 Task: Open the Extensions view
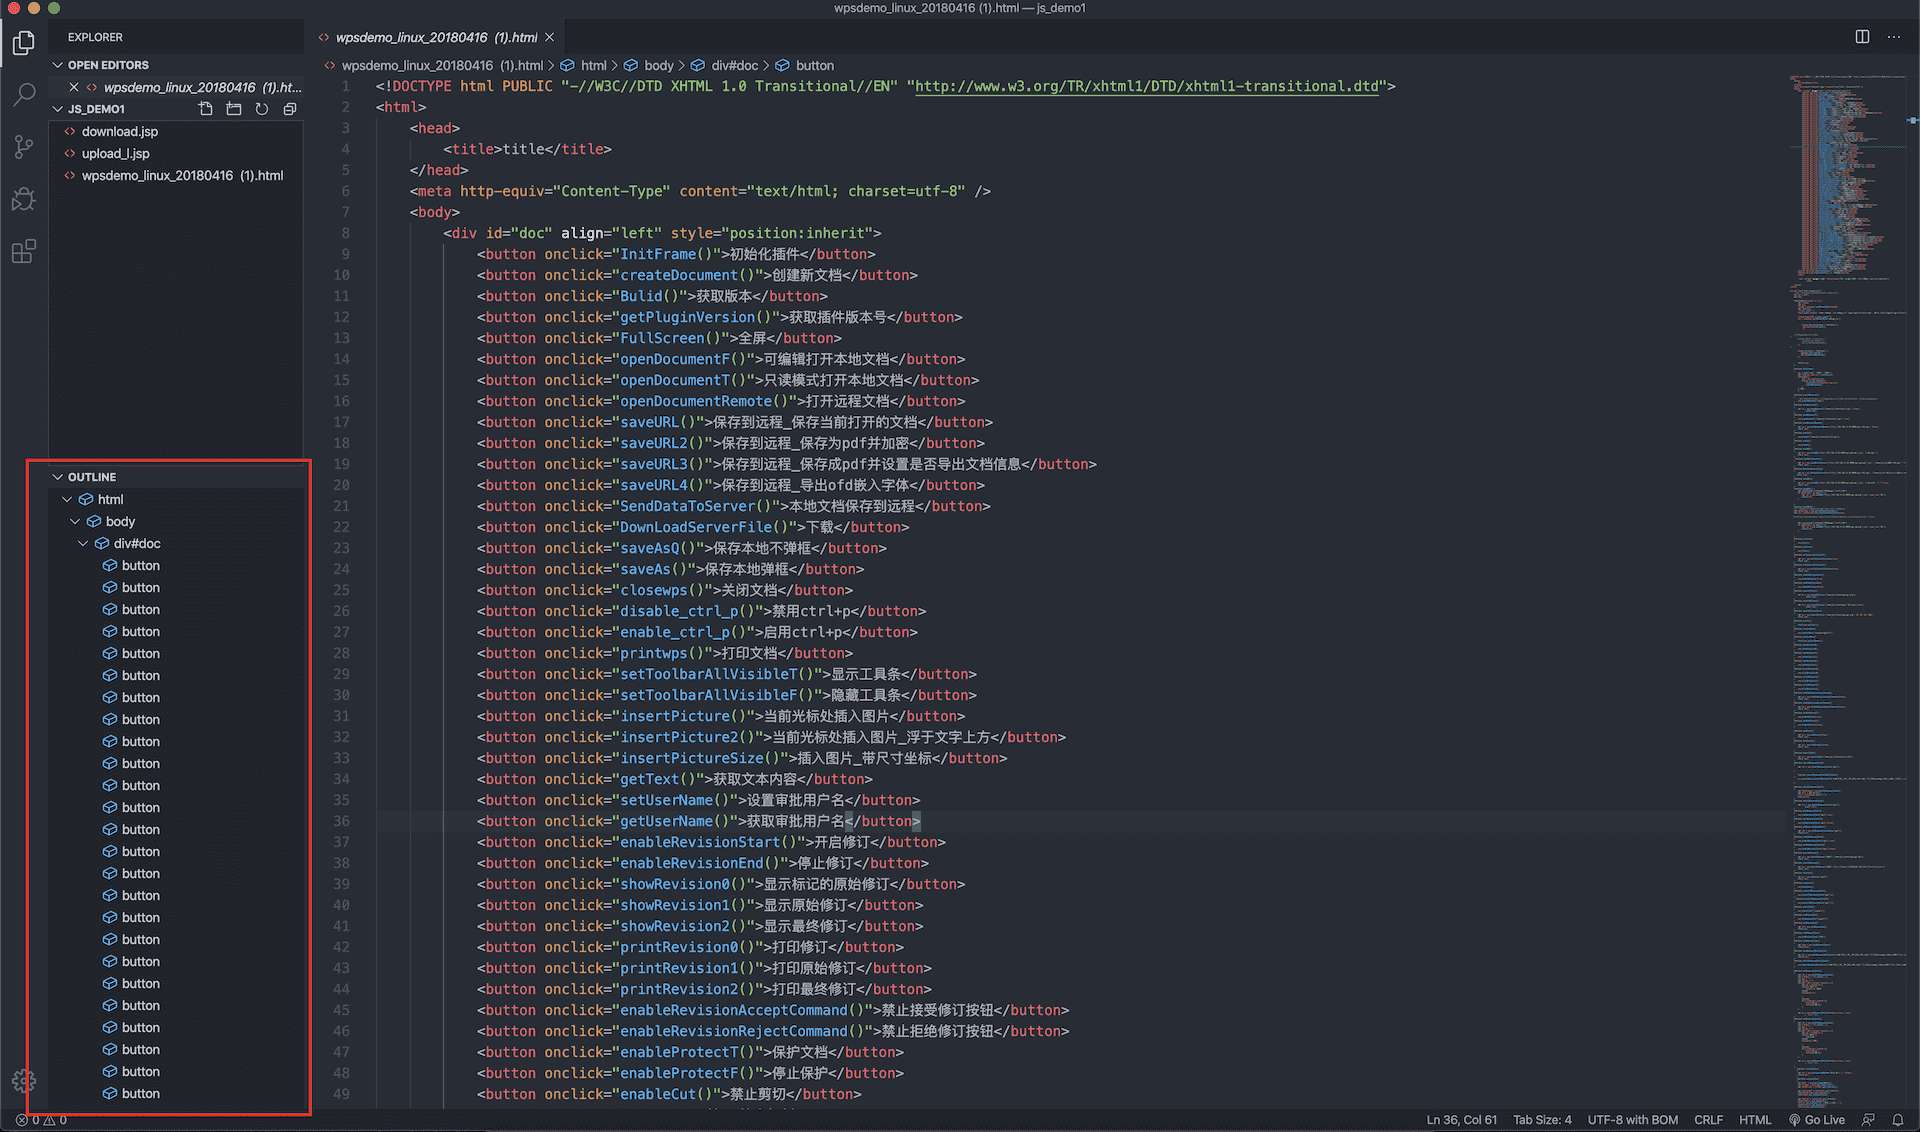coord(24,251)
